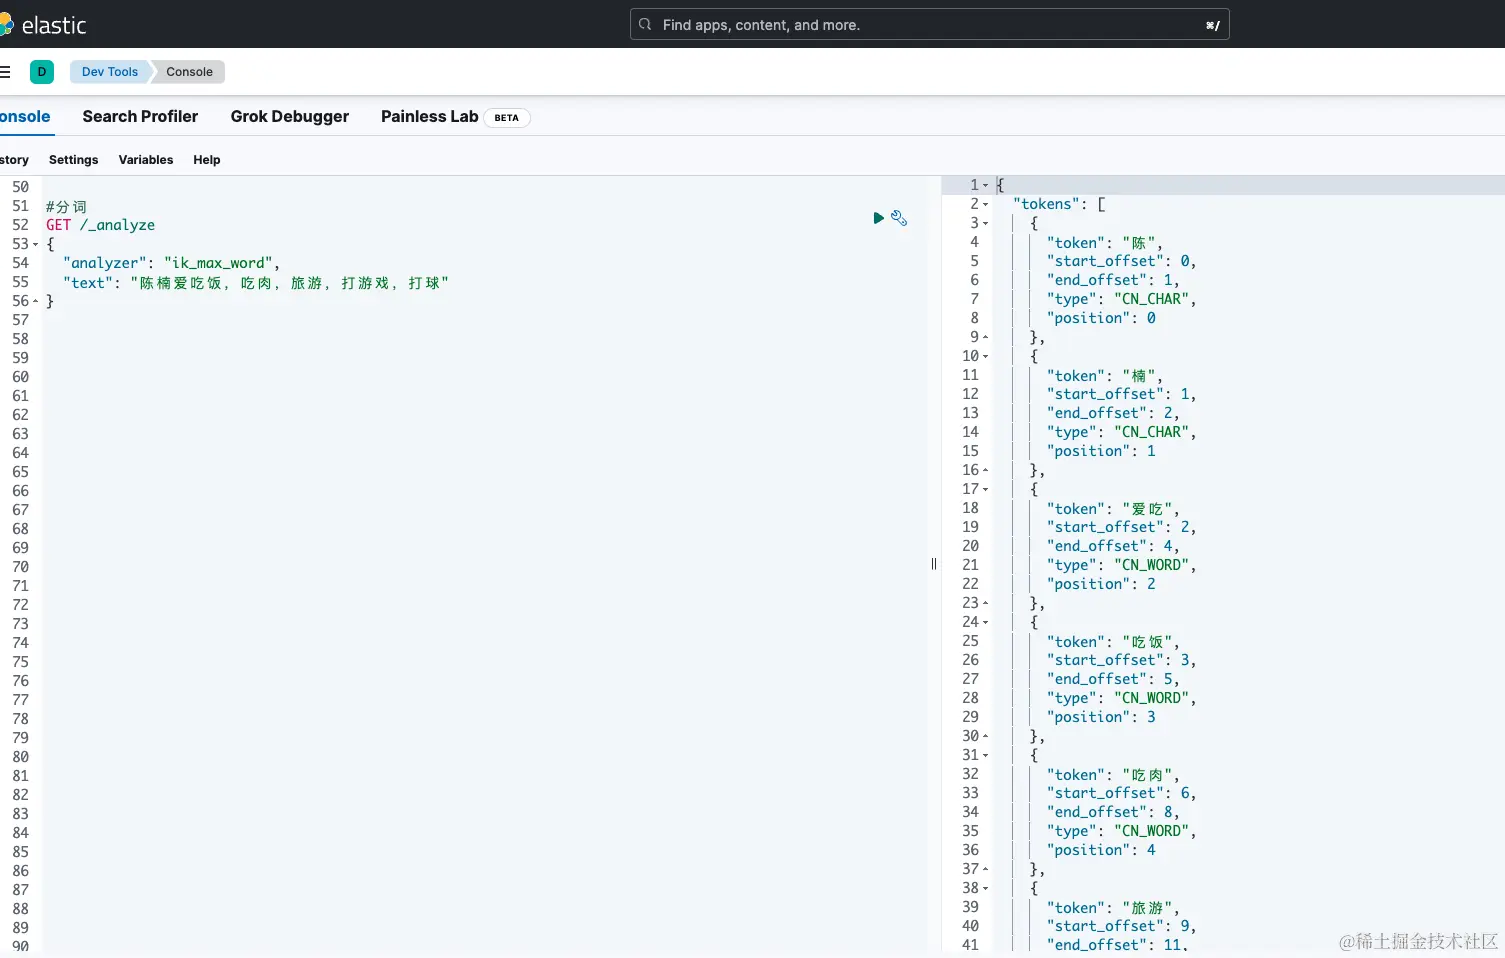Click the "analyzer": "ik_max_word" line
The height and width of the screenshot is (958, 1505).
171,263
